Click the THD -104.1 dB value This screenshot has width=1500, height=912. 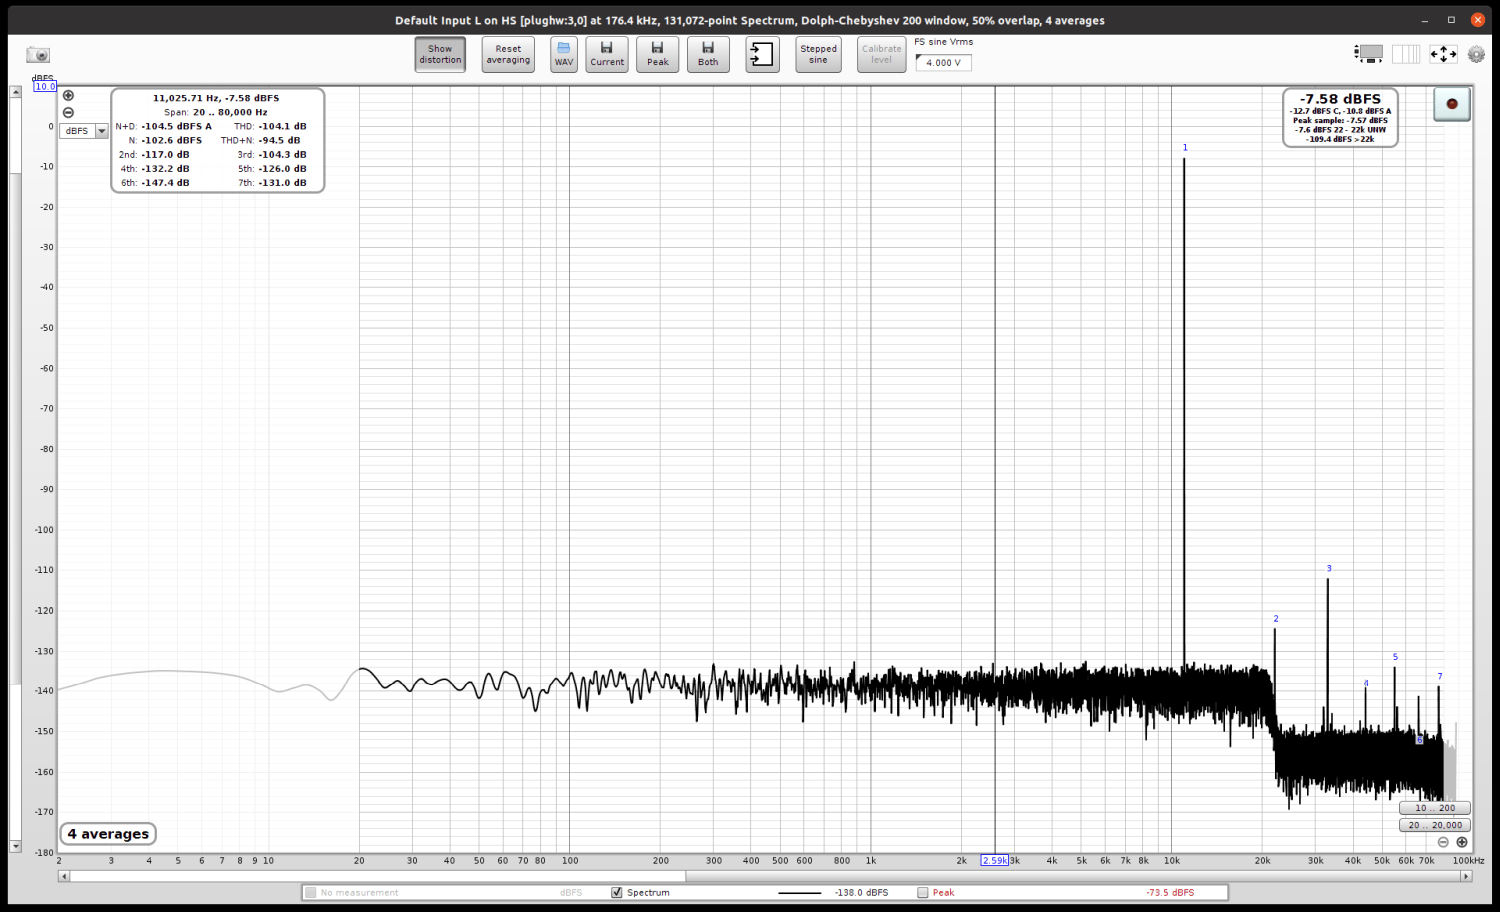pos(283,126)
